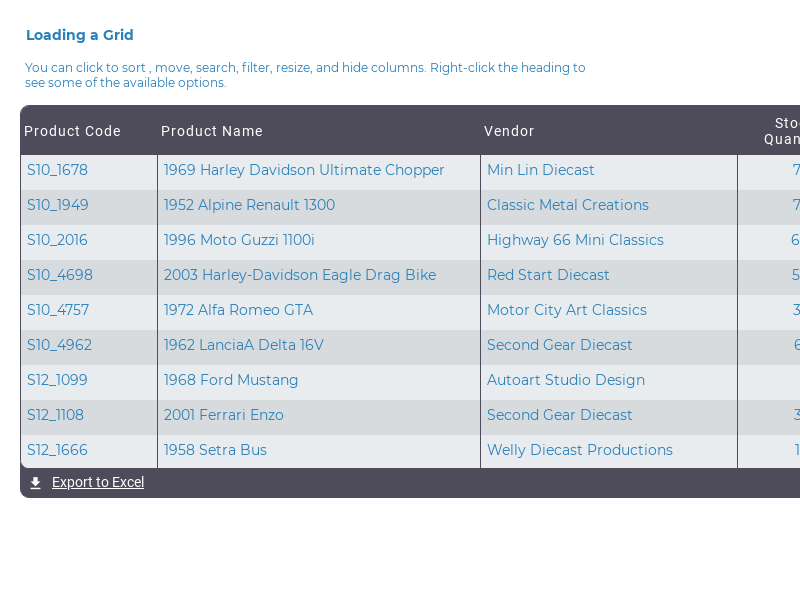Sort the grid by Product Name header
Image resolution: width=800 pixels, height=600 pixels.
[x=212, y=131]
